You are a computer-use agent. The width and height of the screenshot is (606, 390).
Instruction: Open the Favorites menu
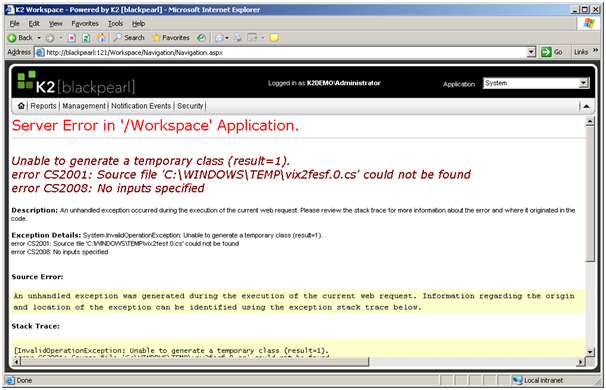click(85, 24)
